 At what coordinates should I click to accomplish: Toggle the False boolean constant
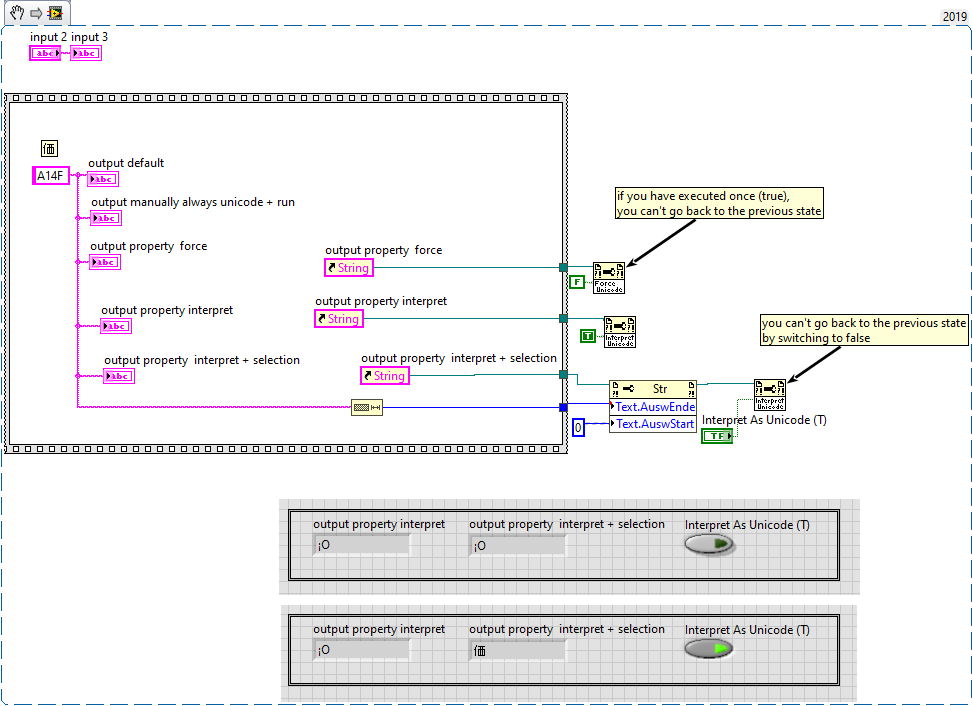(576, 282)
